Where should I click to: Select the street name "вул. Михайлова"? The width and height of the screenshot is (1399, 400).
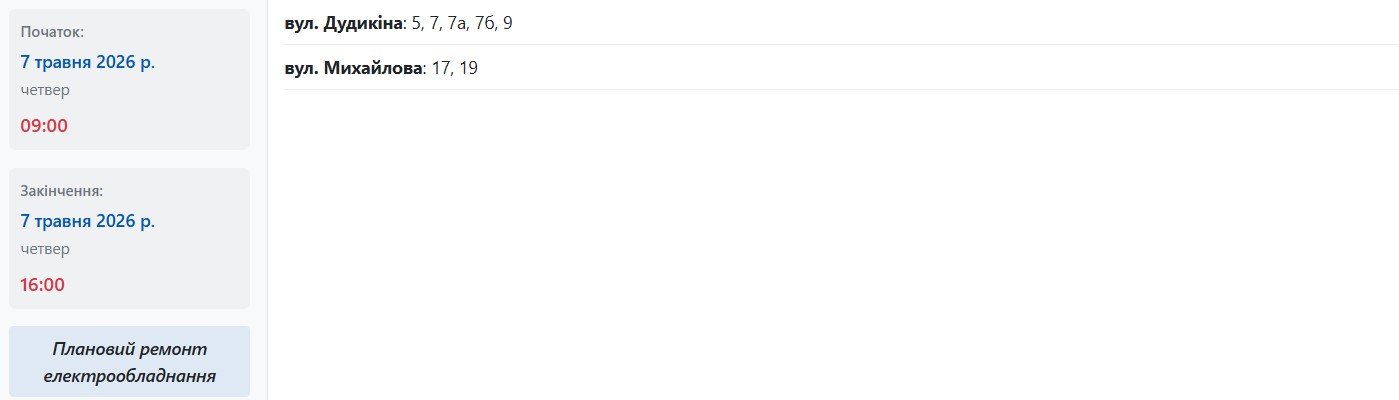pyautogui.click(x=355, y=68)
